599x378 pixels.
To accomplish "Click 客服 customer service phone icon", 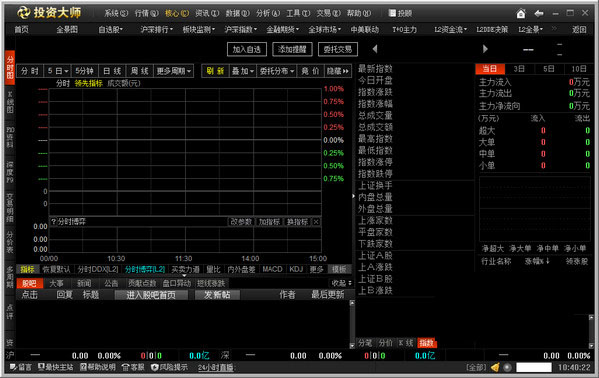I will (133, 367).
